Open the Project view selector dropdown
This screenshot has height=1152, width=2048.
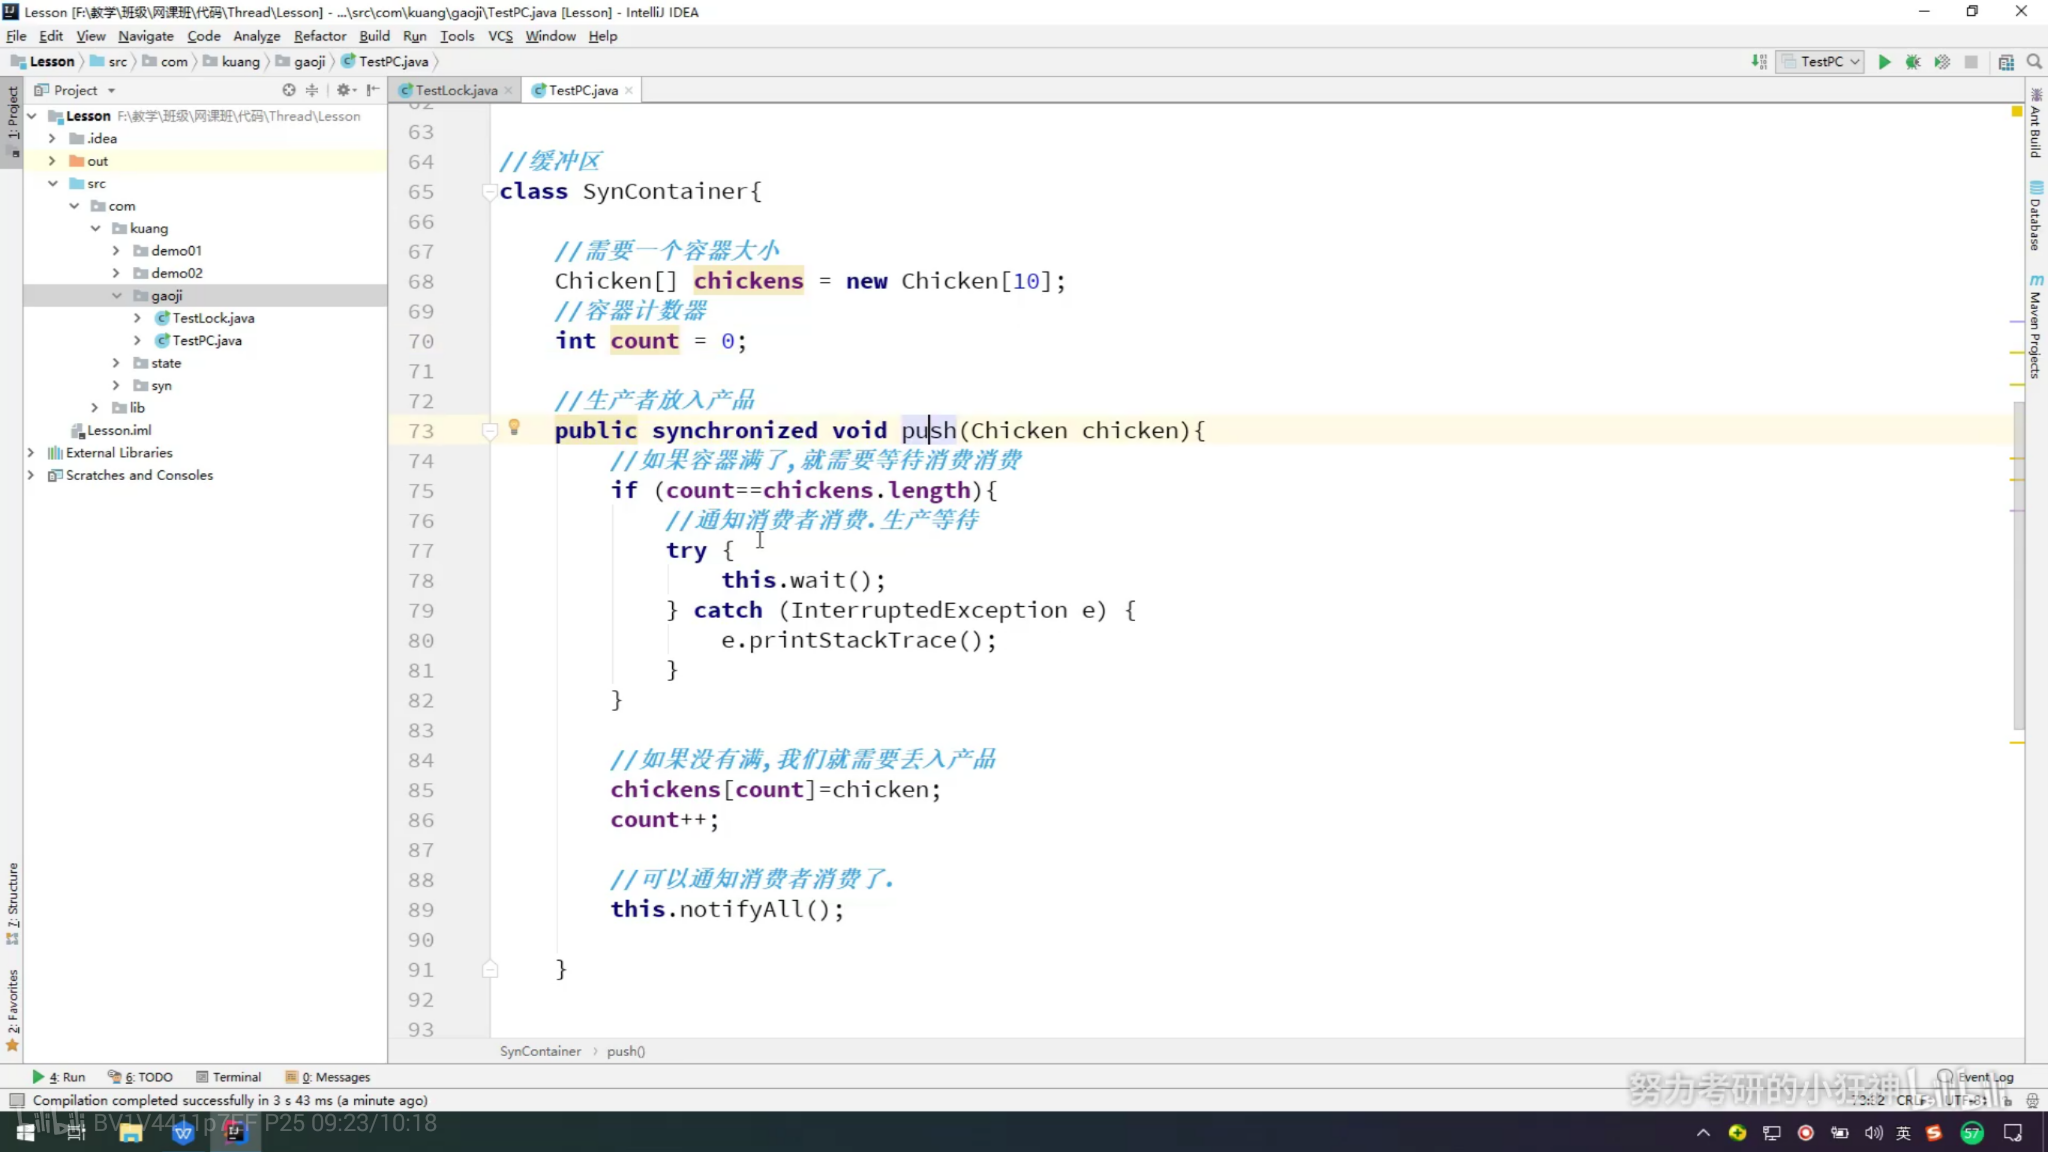75,90
